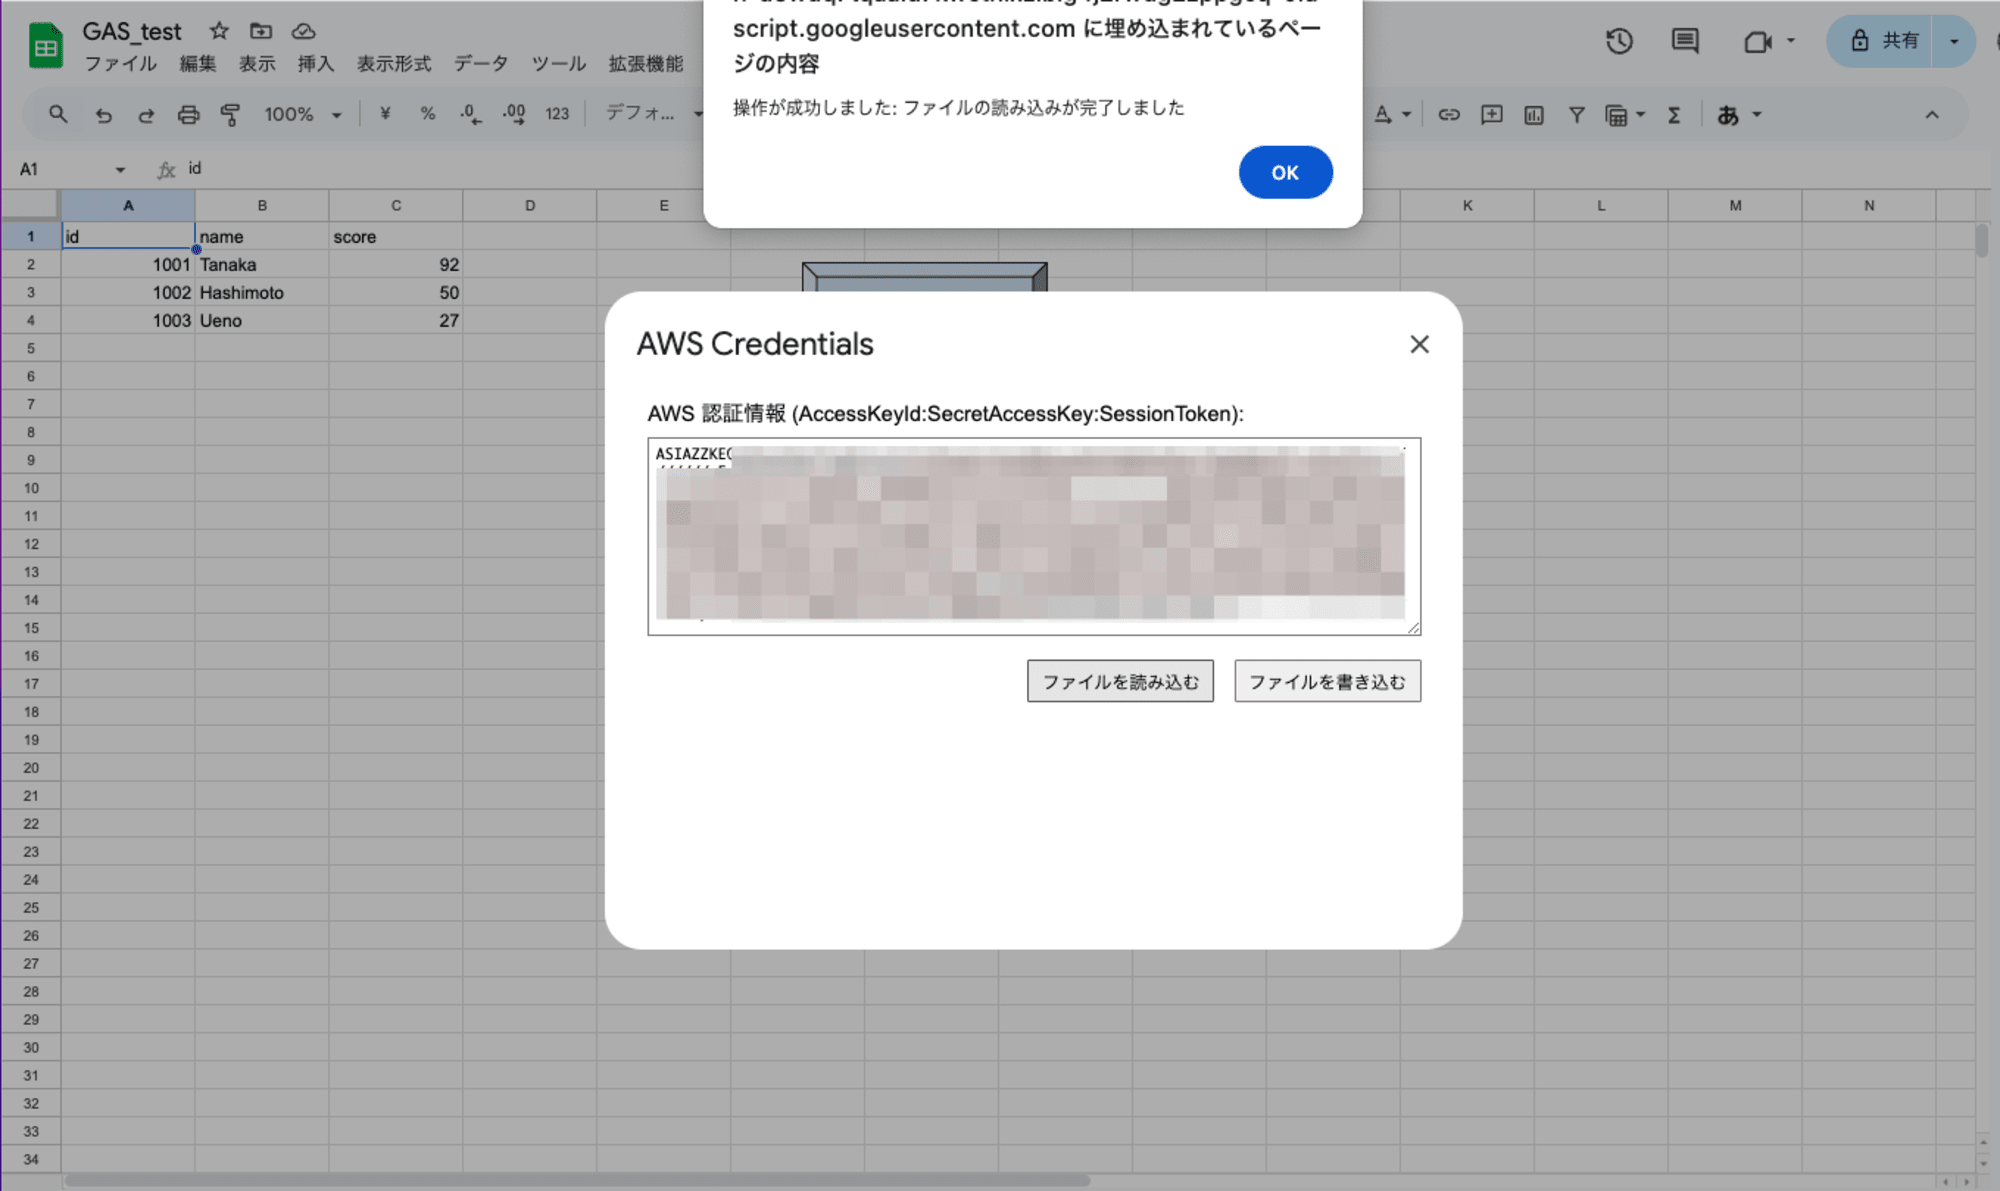Select cell with value 1002

(128, 293)
